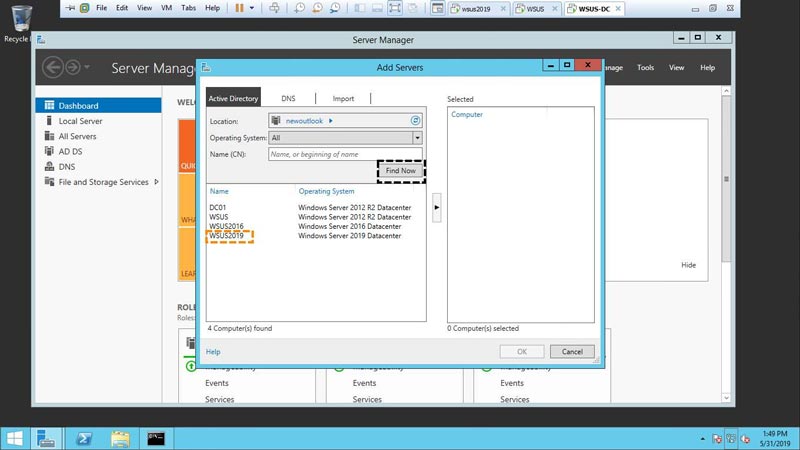Open the VM menu
This screenshot has width=800, height=450.
point(166,8)
